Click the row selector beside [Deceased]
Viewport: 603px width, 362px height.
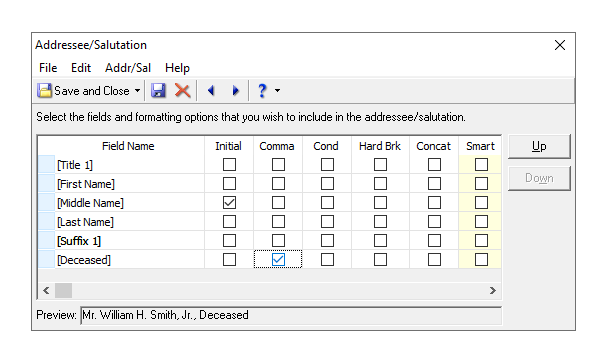47,260
